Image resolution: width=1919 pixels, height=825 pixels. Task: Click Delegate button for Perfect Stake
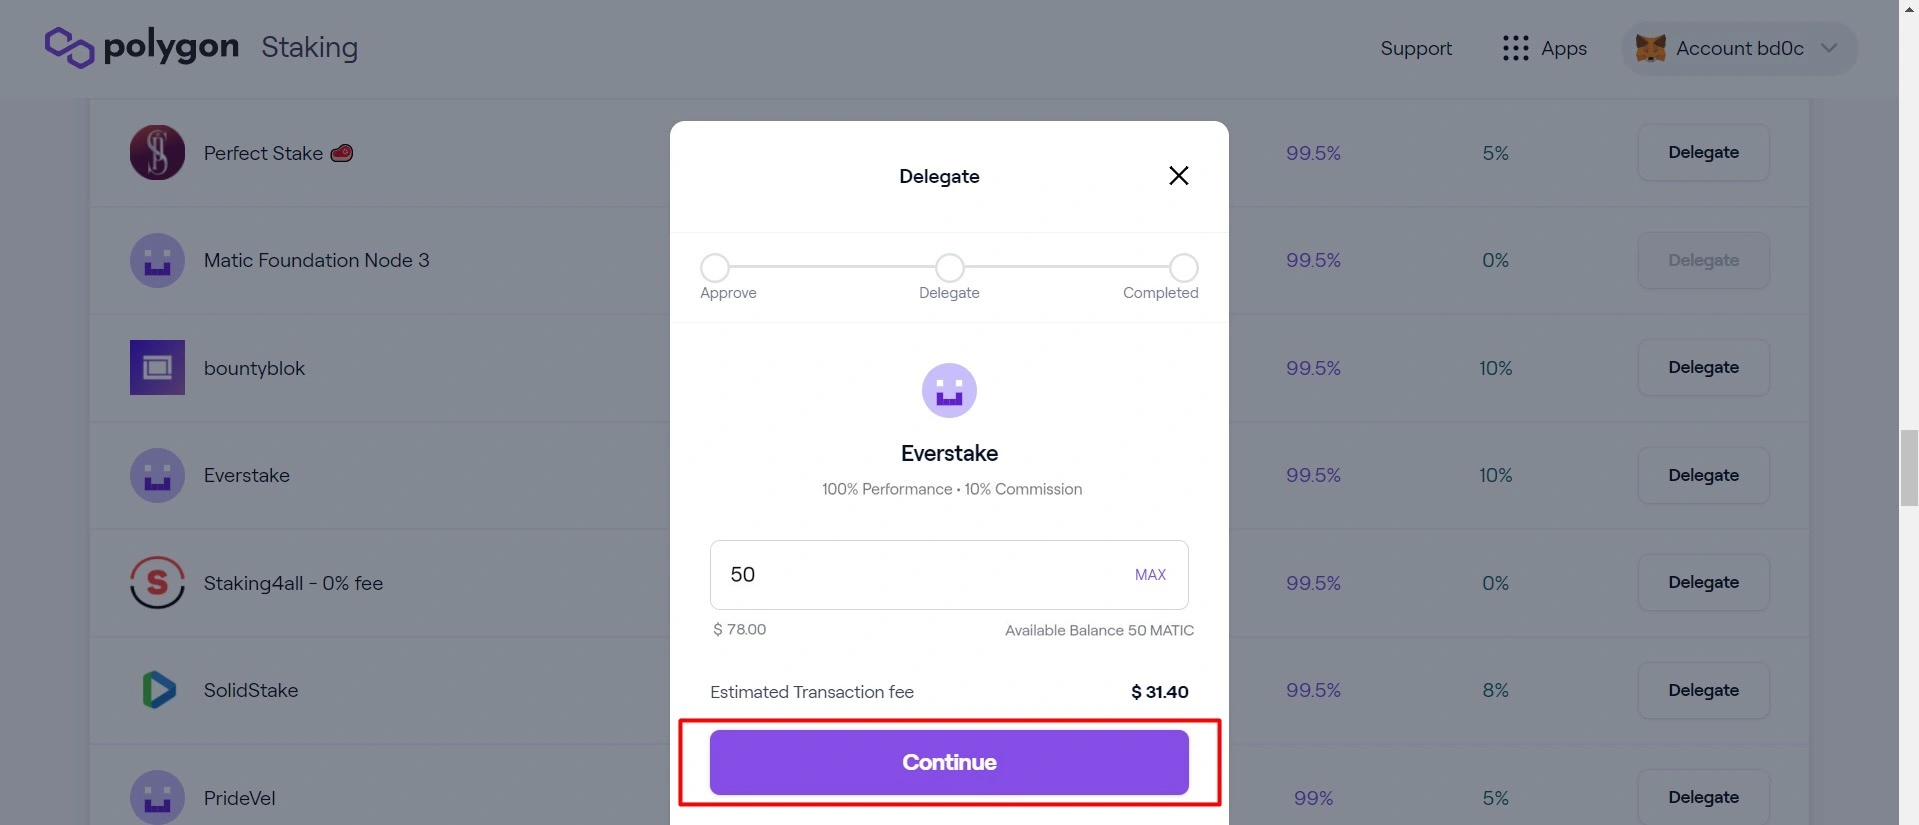click(x=1703, y=153)
